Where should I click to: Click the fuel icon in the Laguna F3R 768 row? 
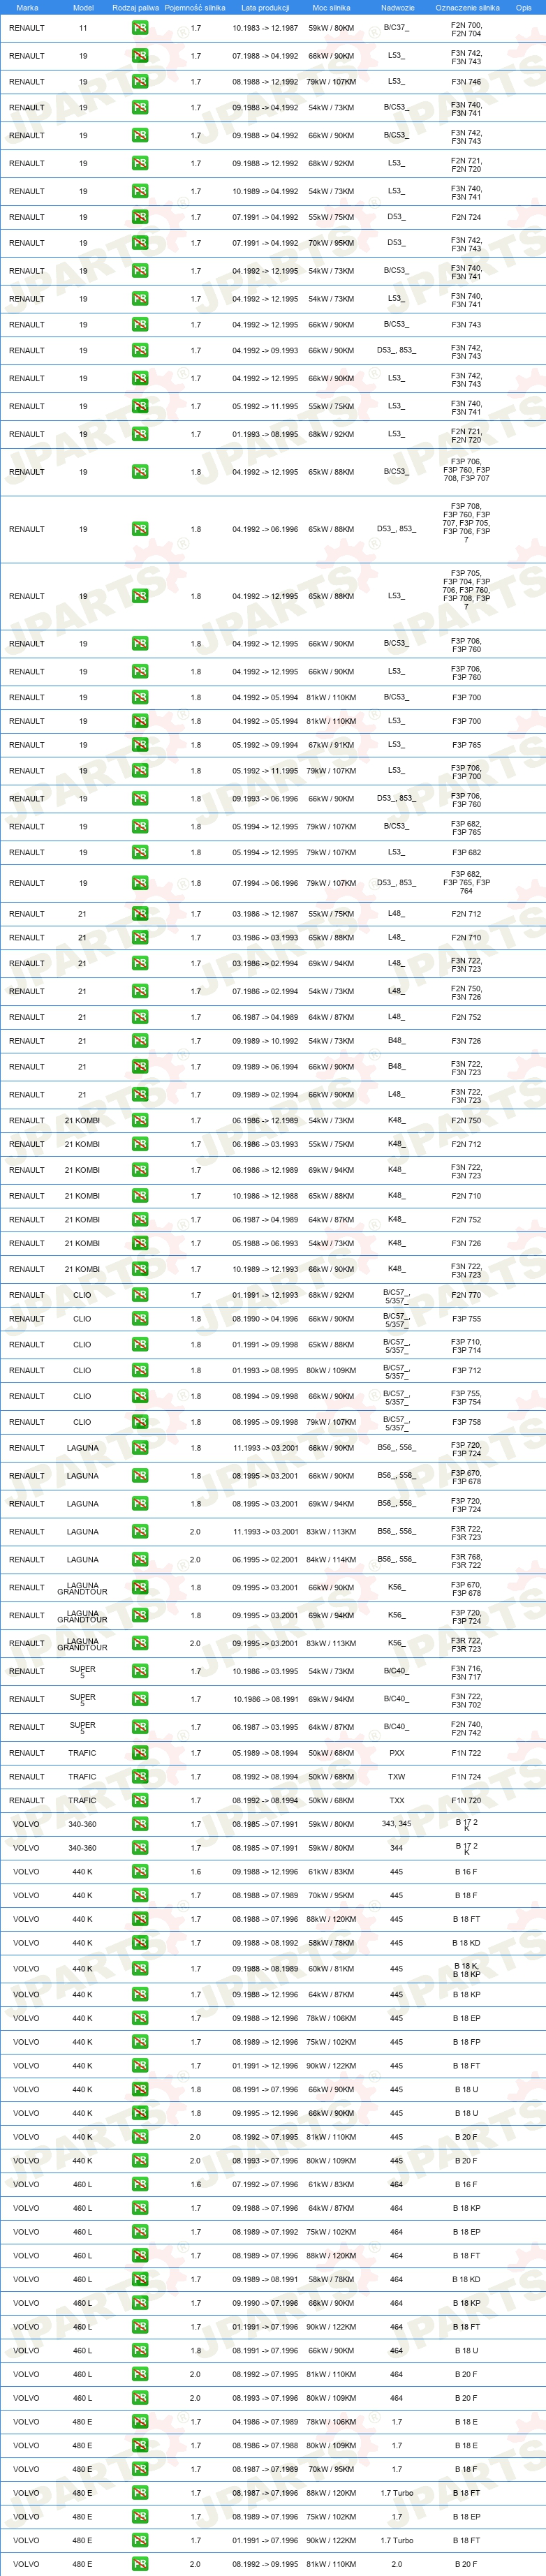140,1560
